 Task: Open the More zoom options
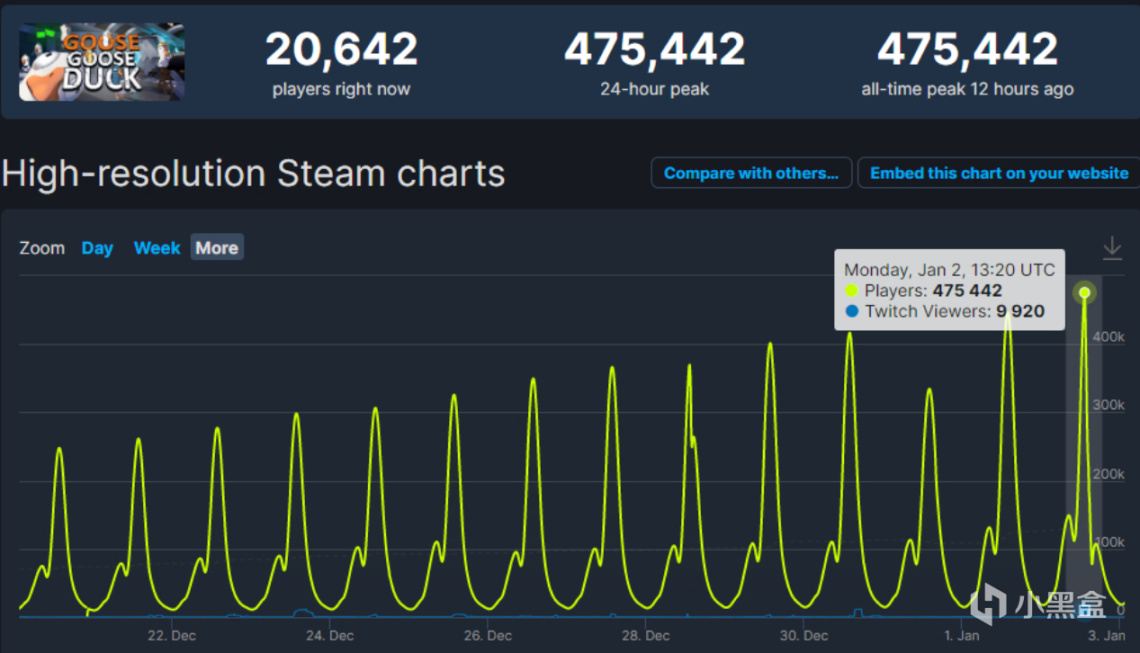pyautogui.click(x=217, y=248)
